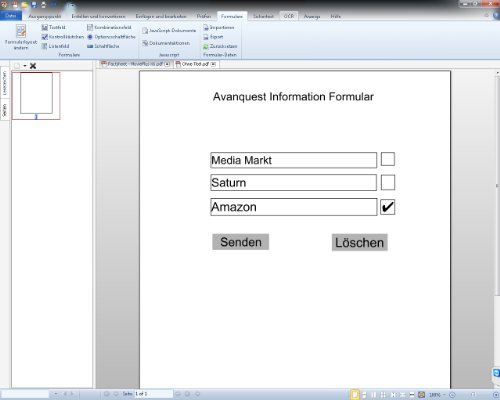Click the help icon at top right

pos(496,16)
